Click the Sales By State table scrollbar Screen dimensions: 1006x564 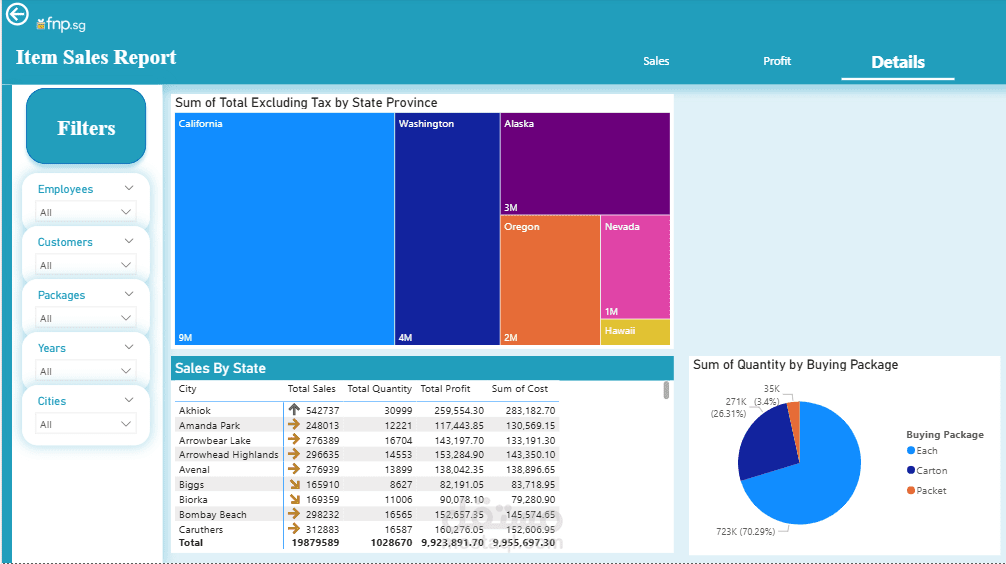click(x=666, y=389)
